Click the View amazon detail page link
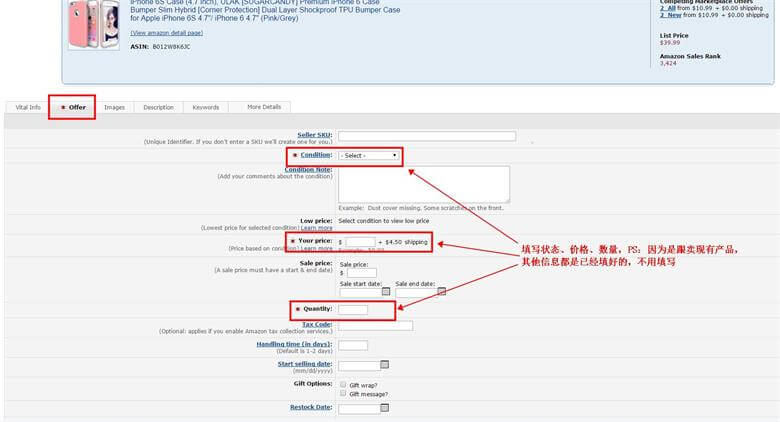The width and height of the screenshot is (780, 422). tap(166, 33)
